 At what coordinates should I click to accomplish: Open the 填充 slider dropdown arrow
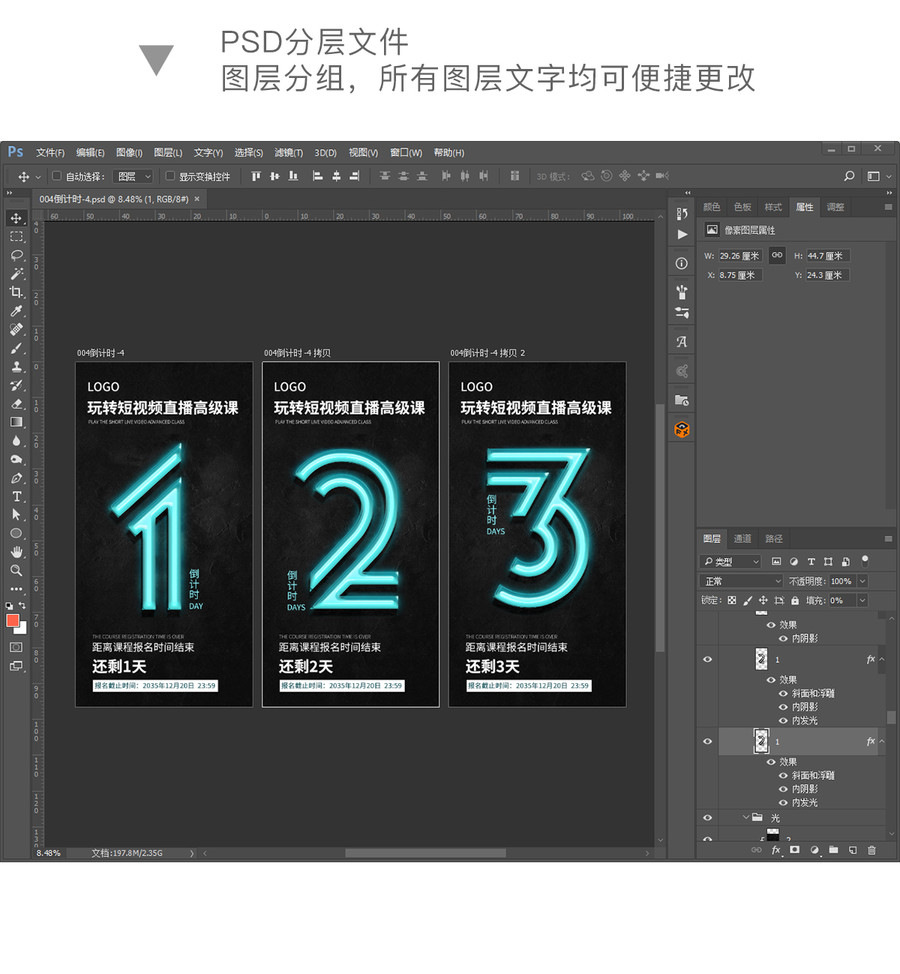coord(862,601)
